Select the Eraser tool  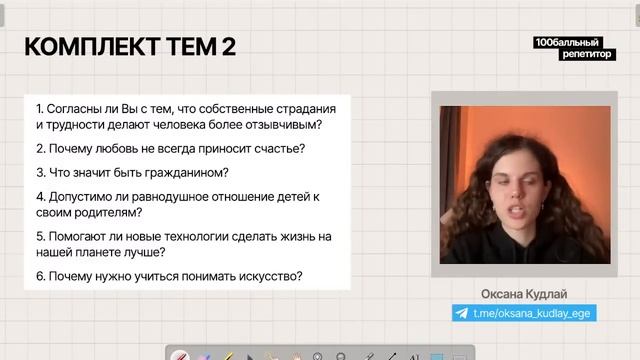(204, 357)
